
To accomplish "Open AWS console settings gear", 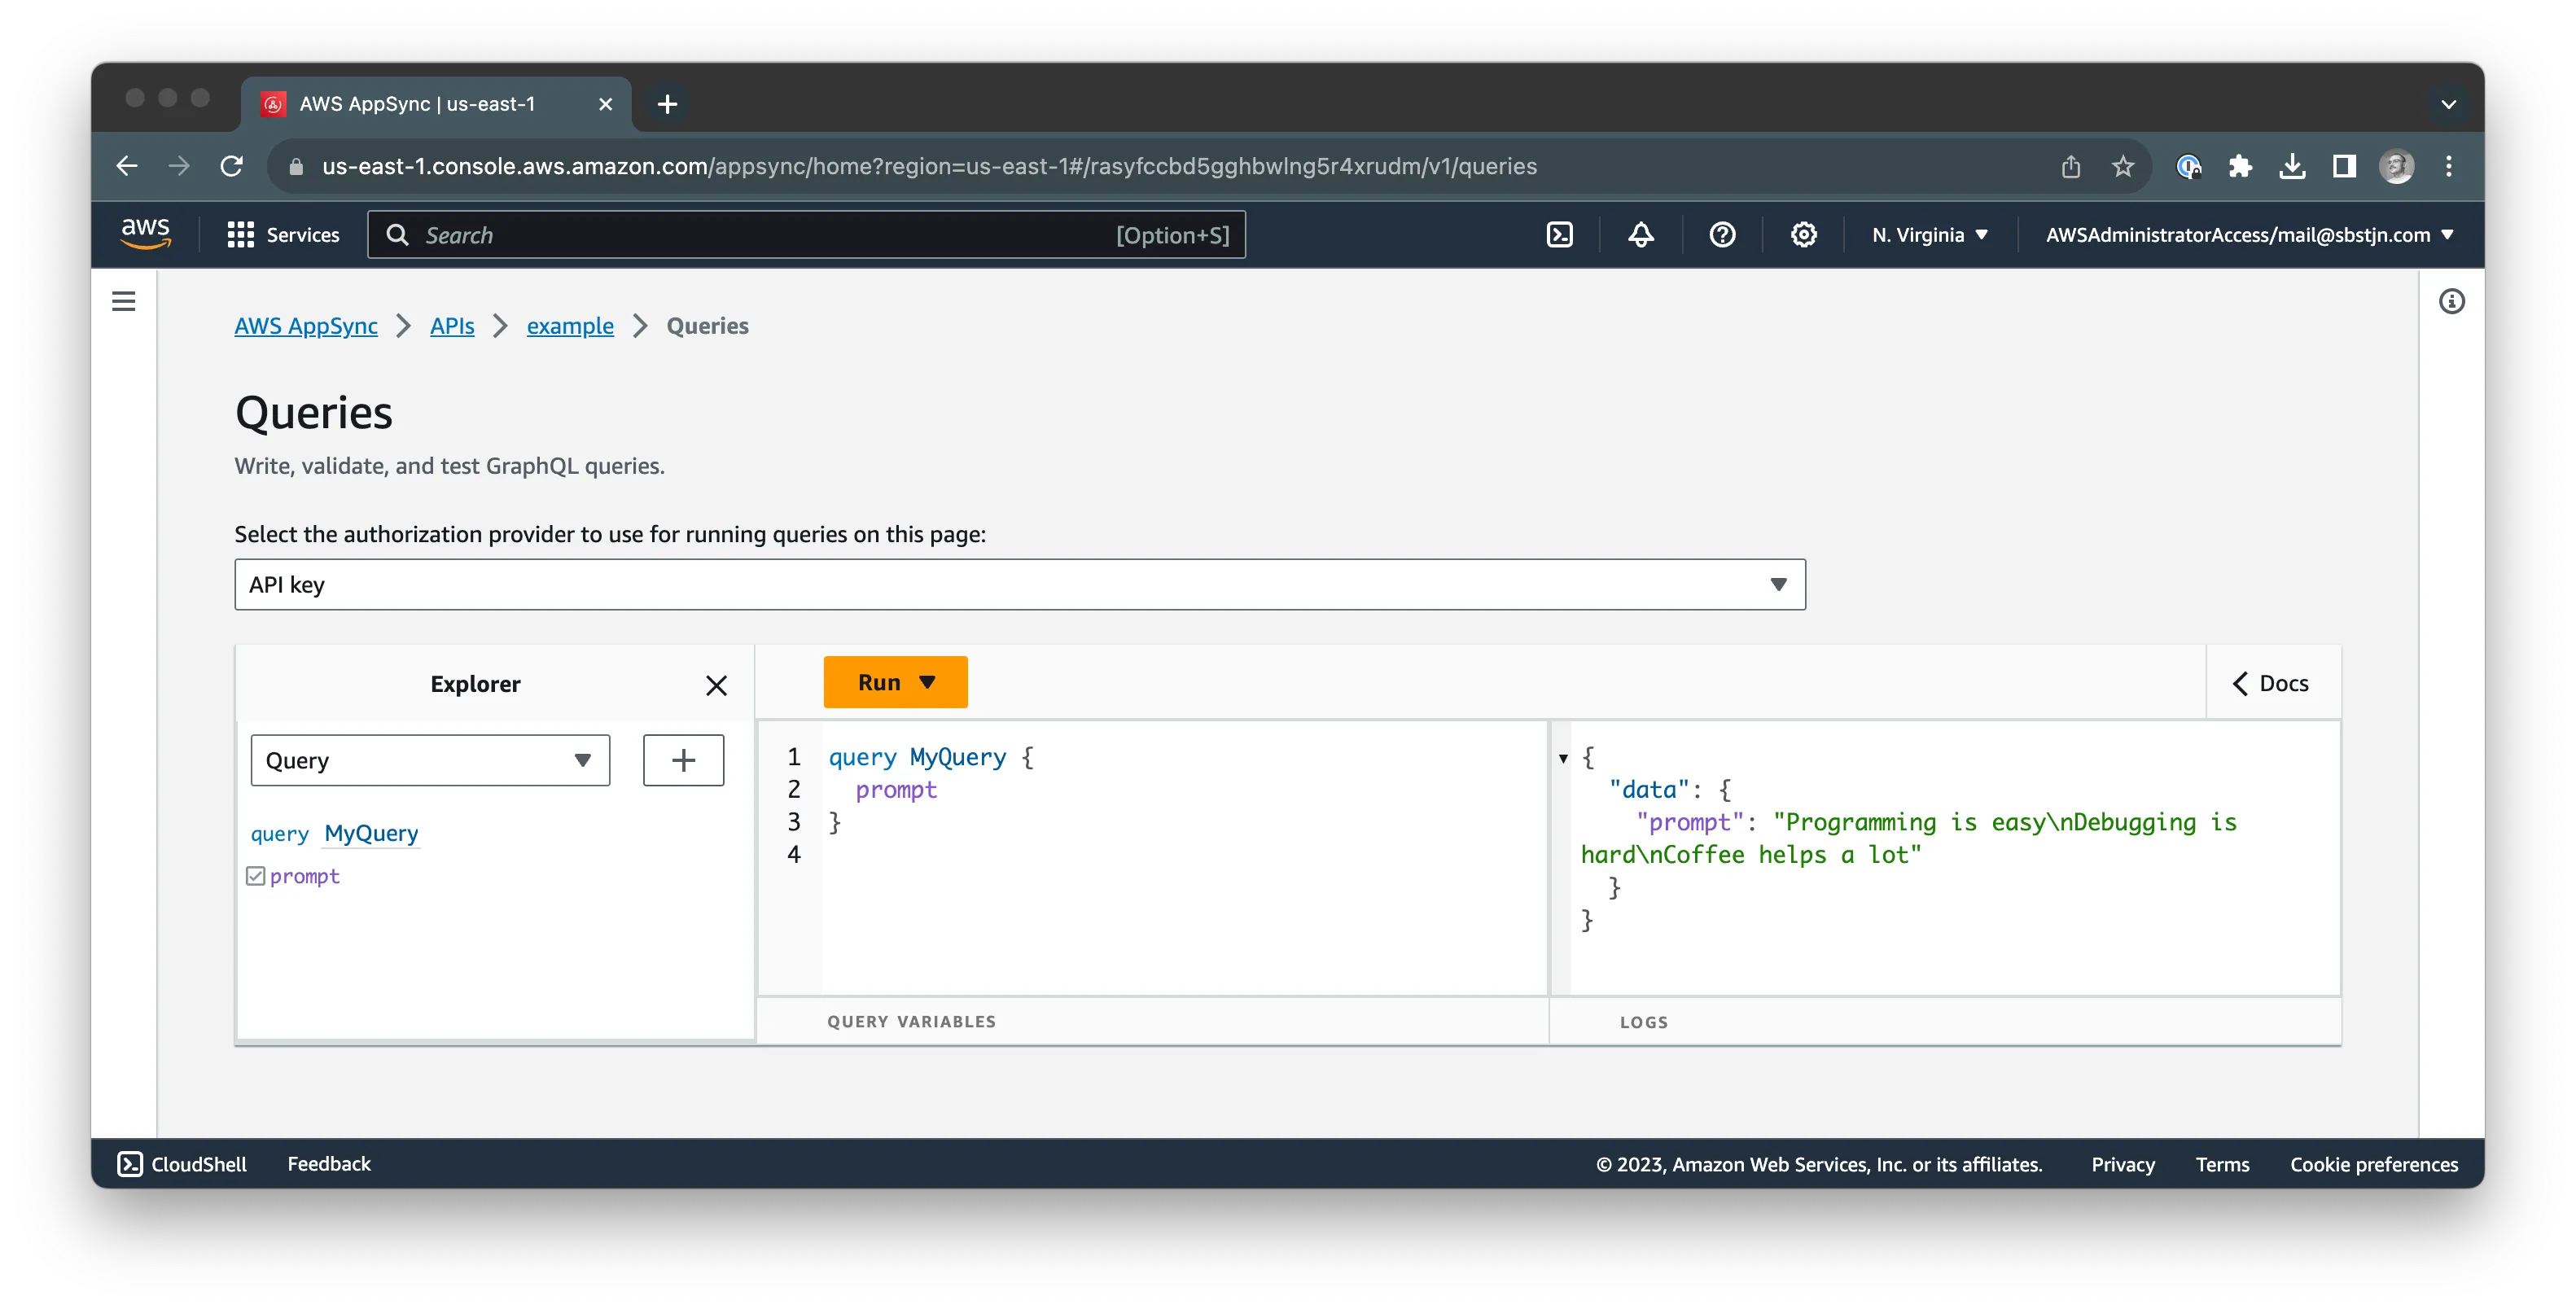I will (1803, 234).
